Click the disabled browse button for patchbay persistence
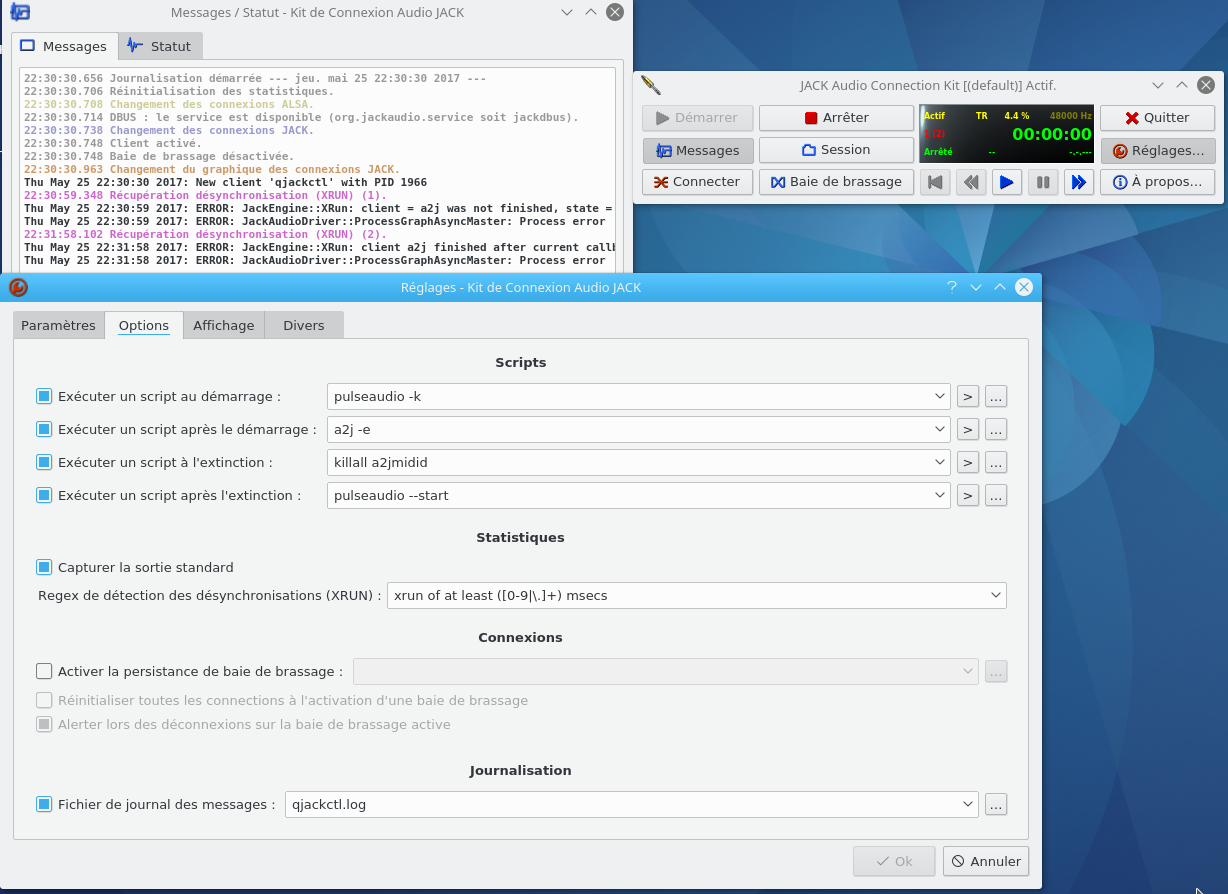Viewport: 1228px width, 894px height. point(996,672)
